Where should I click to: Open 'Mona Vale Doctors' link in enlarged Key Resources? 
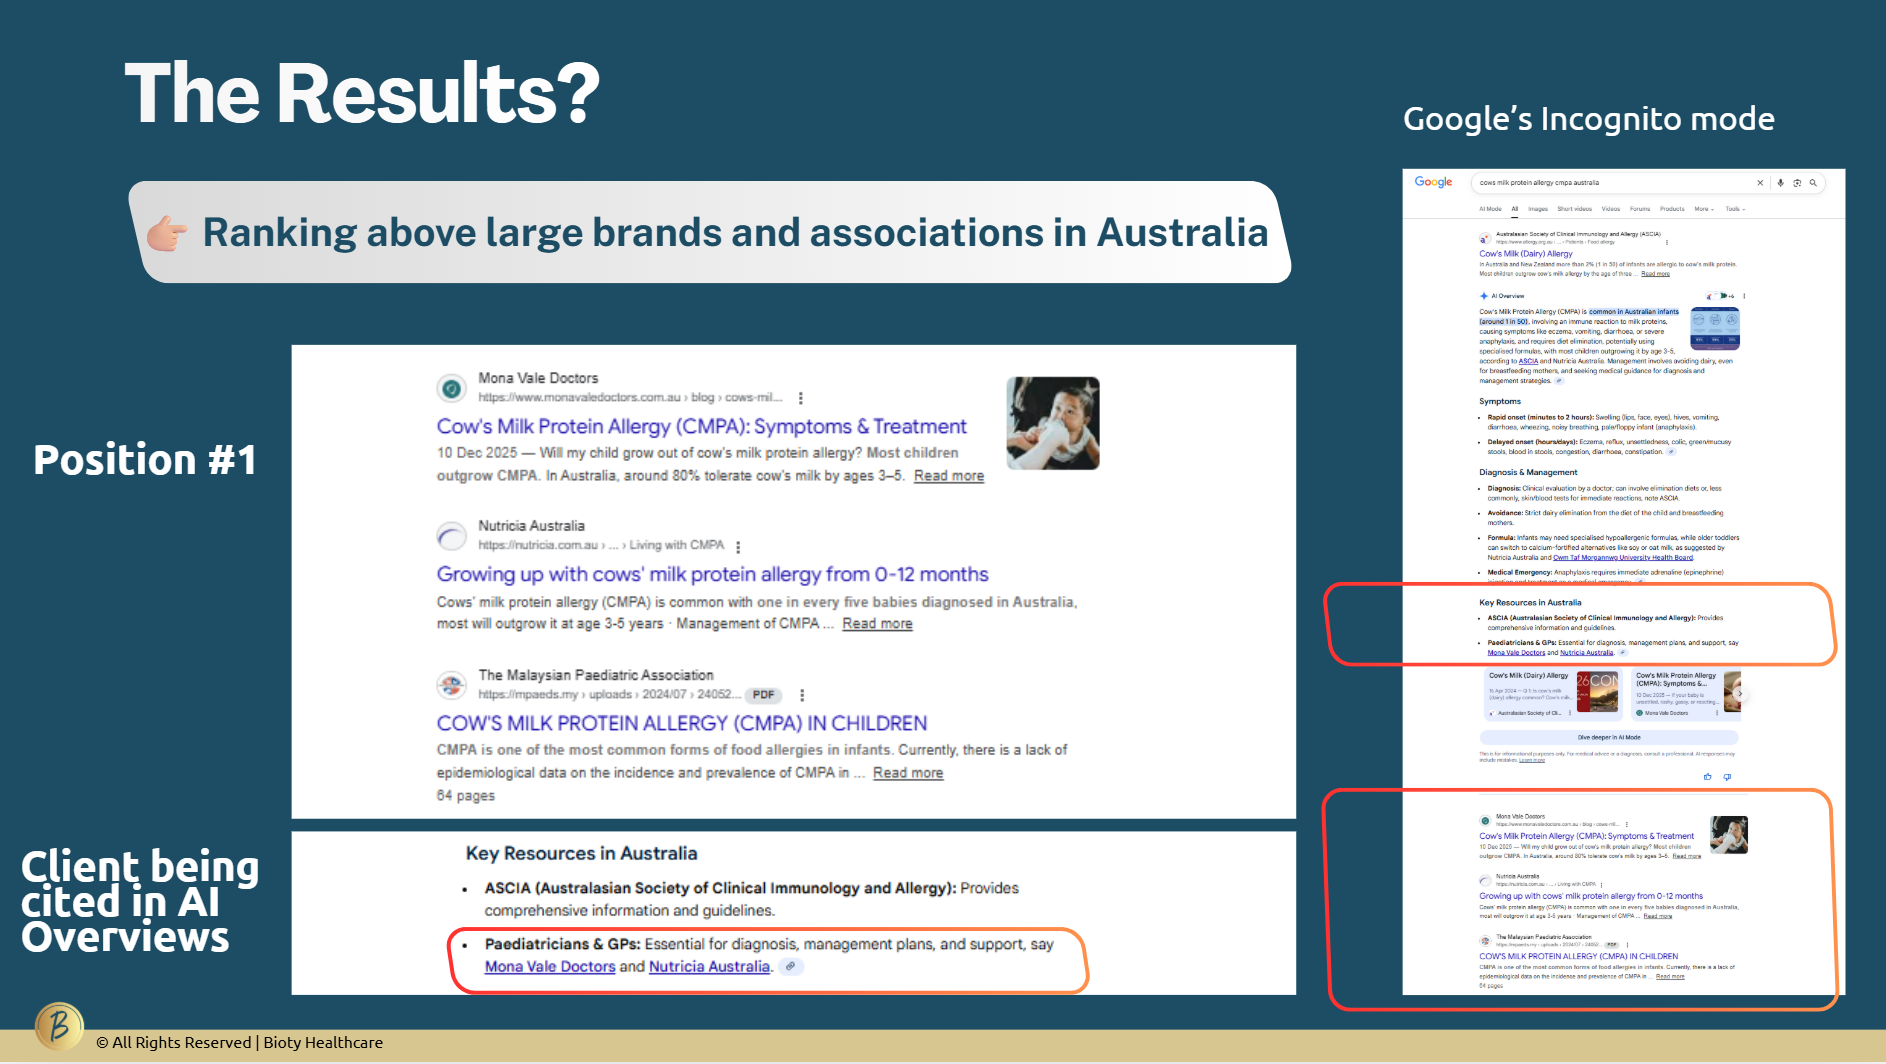point(550,967)
